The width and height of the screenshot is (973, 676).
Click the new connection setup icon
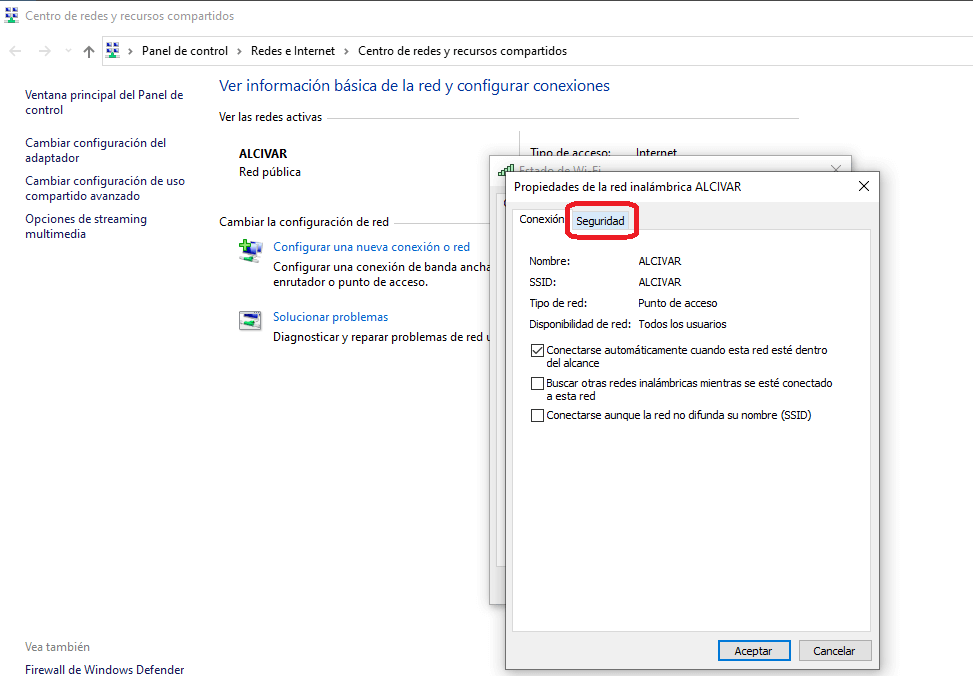250,250
